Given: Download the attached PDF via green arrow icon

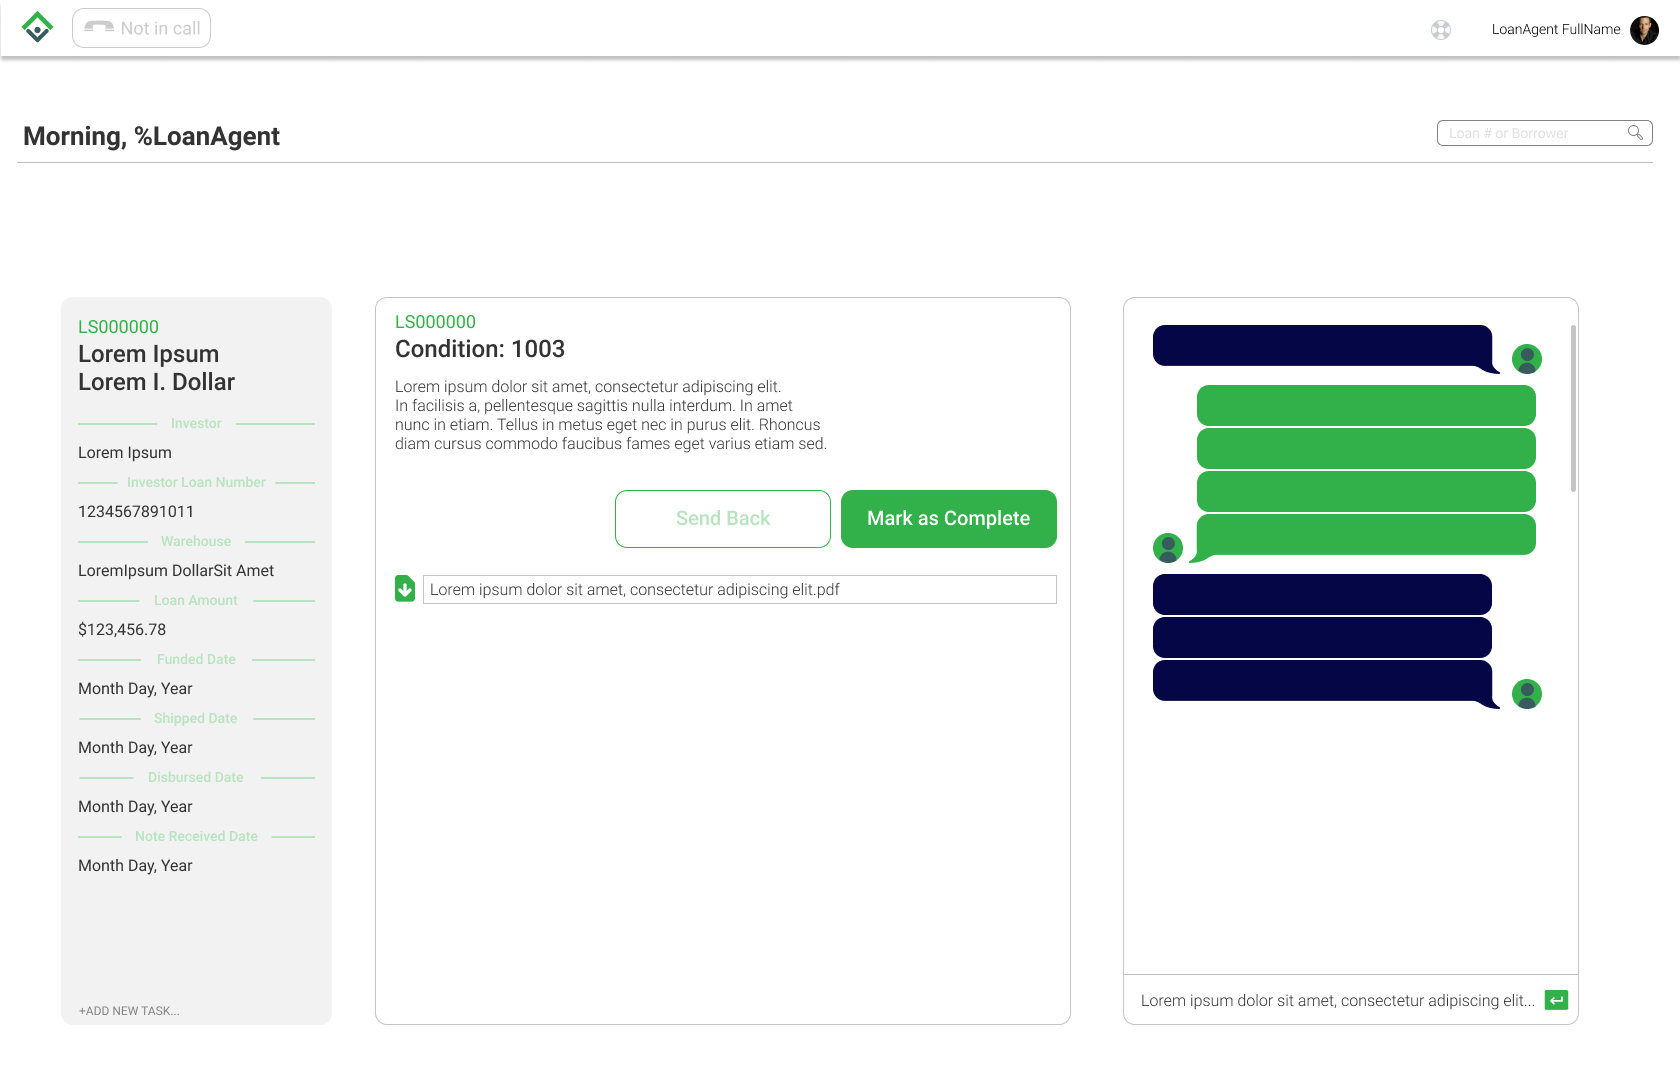Looking at the screenshot, I should click(405, 589).
